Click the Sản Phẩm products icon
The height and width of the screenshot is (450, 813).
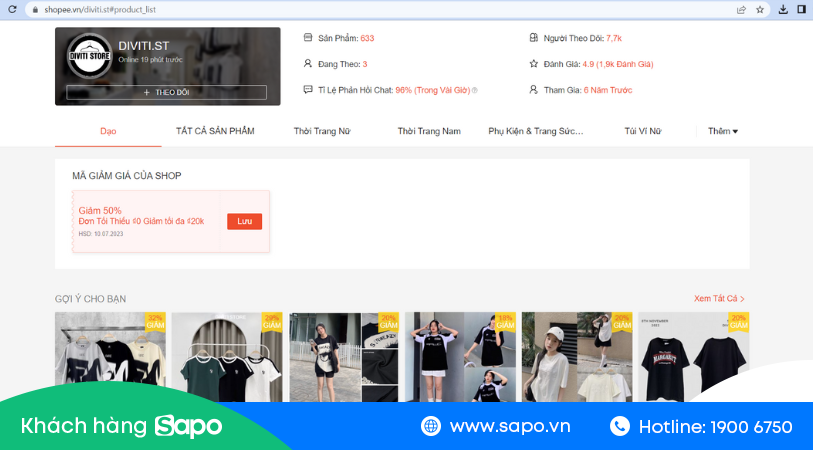[x=308, y=37]
